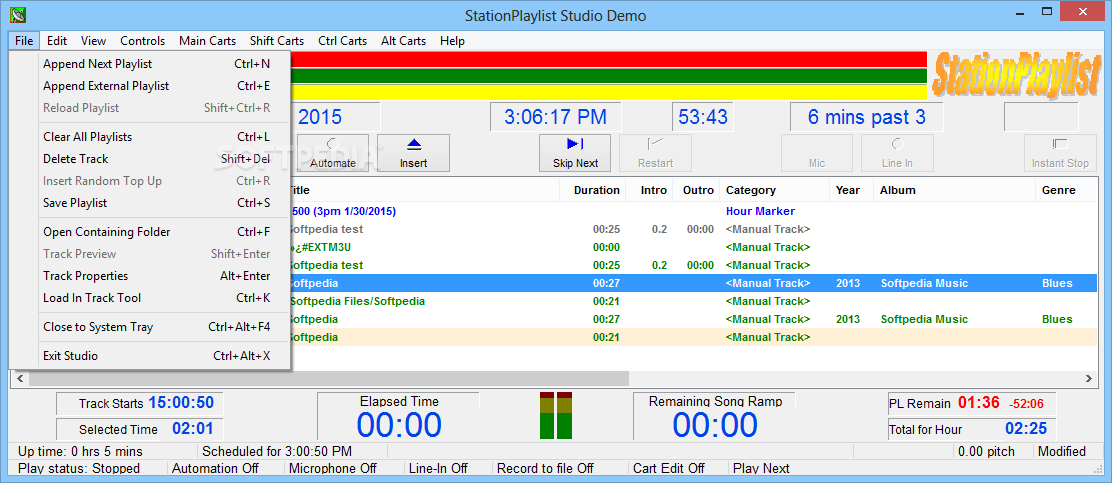
Task: Click the Year column header
Action: click(851, 190)
